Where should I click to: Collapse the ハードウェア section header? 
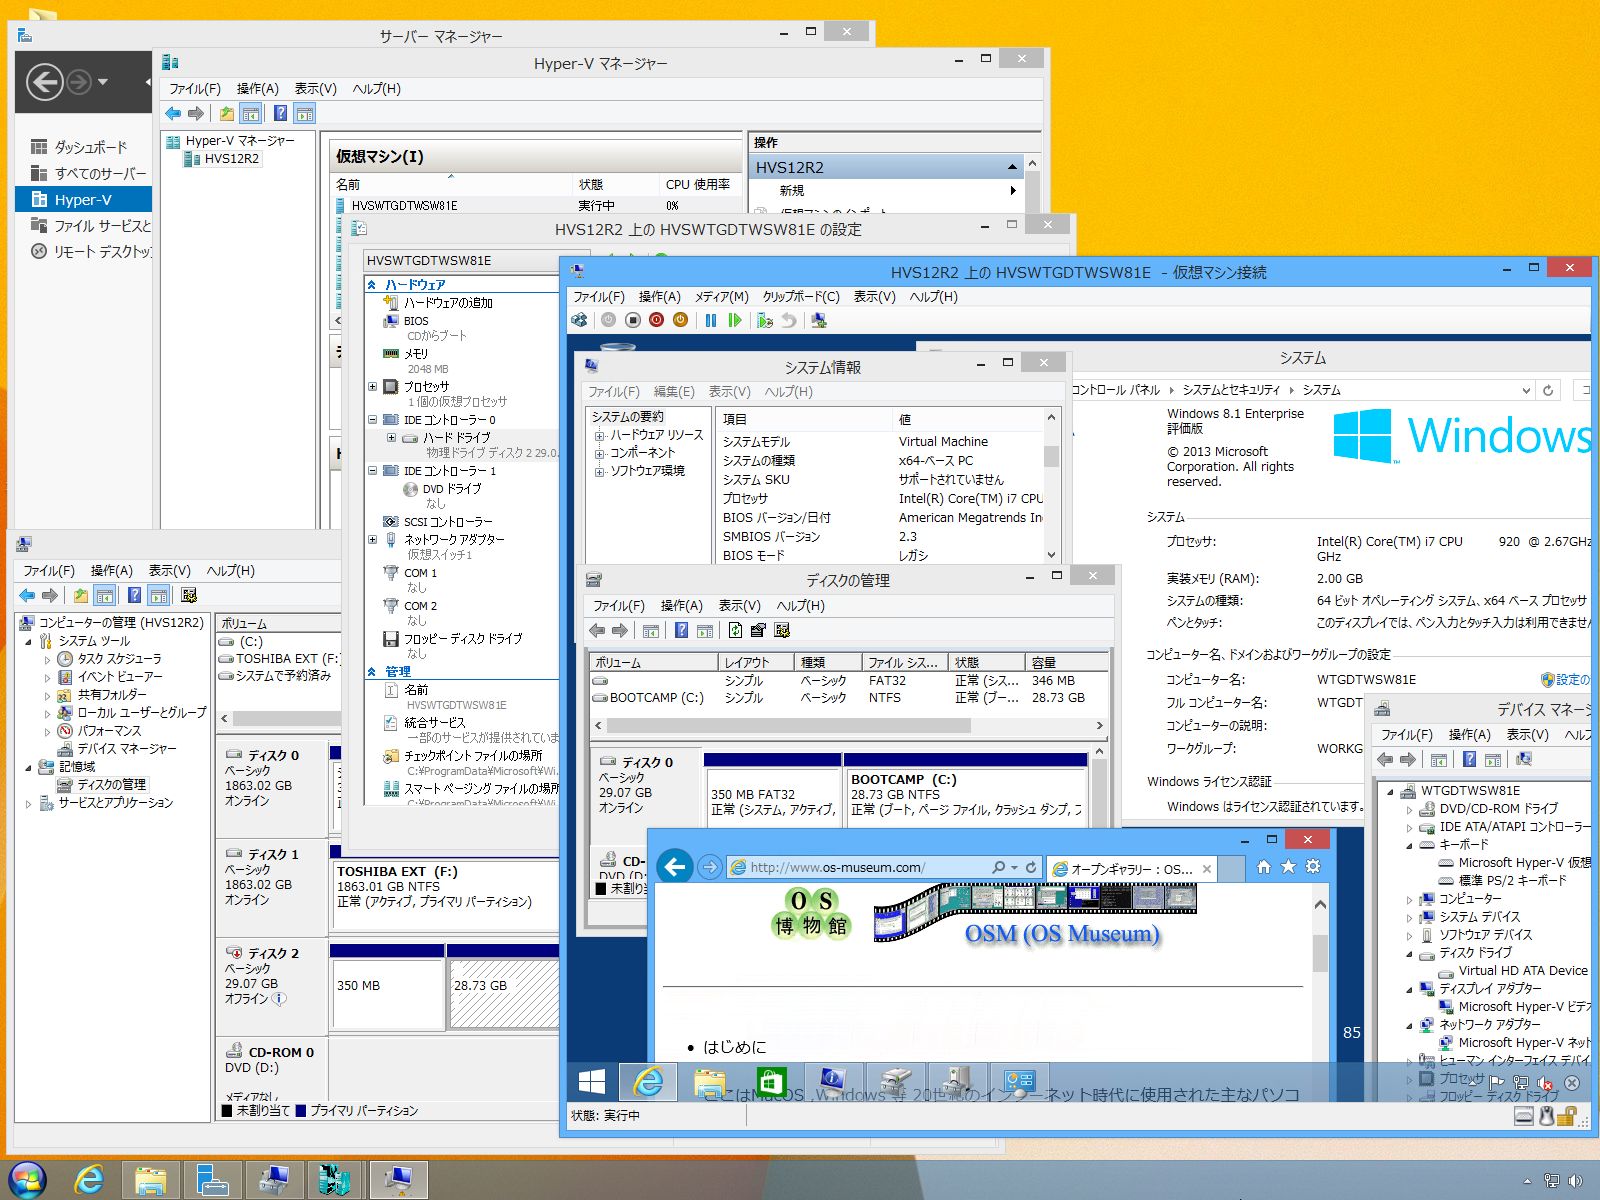tap(372, 285)
